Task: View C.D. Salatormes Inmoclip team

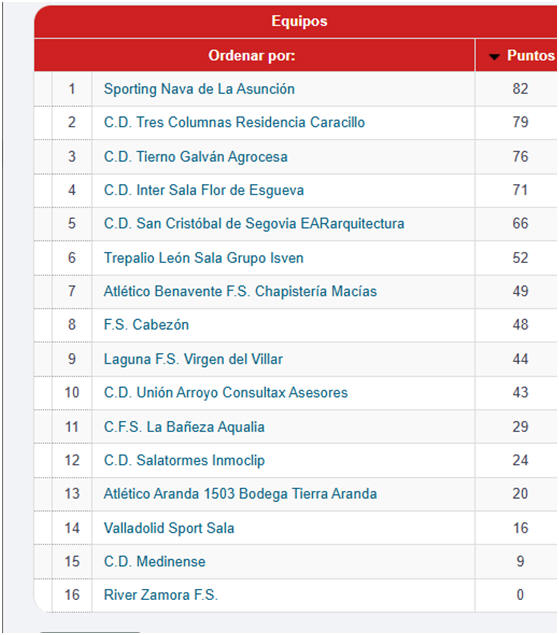Action: tap(184, 460)
